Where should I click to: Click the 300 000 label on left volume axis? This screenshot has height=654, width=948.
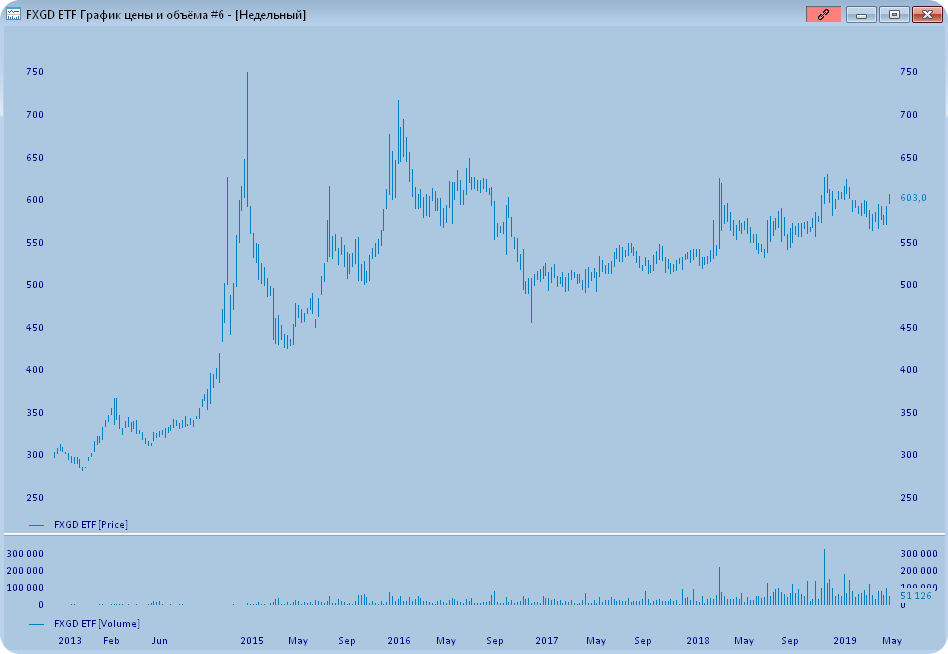[25, 554]
